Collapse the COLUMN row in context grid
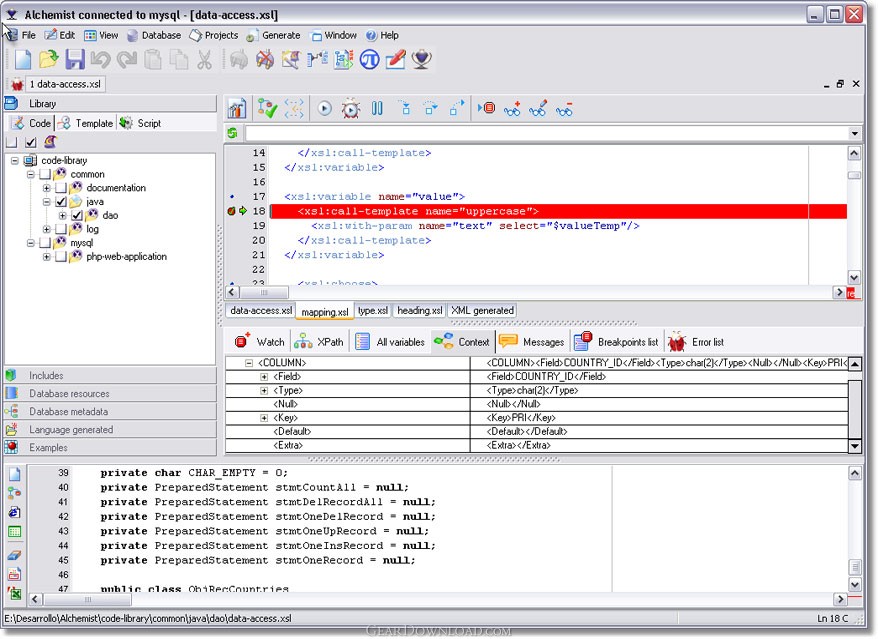Image resolution: width=878 pixels, height=639 pixels. 249,363
